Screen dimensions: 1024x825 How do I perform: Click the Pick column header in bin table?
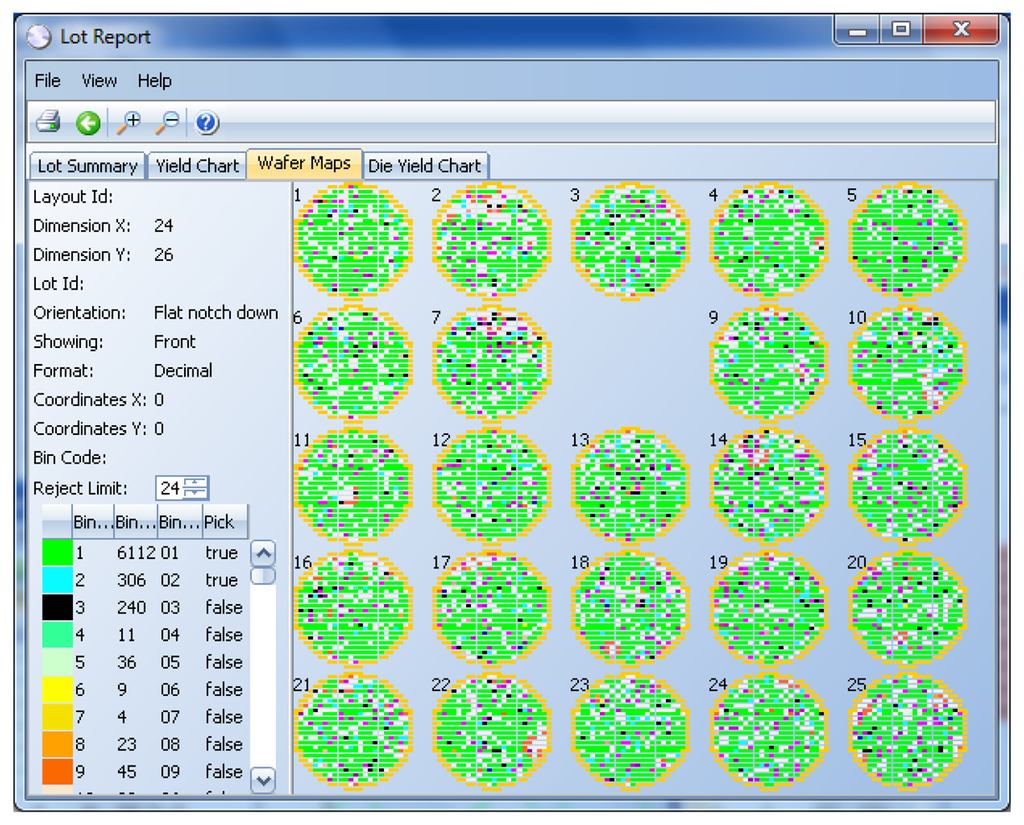pos(220,521)
